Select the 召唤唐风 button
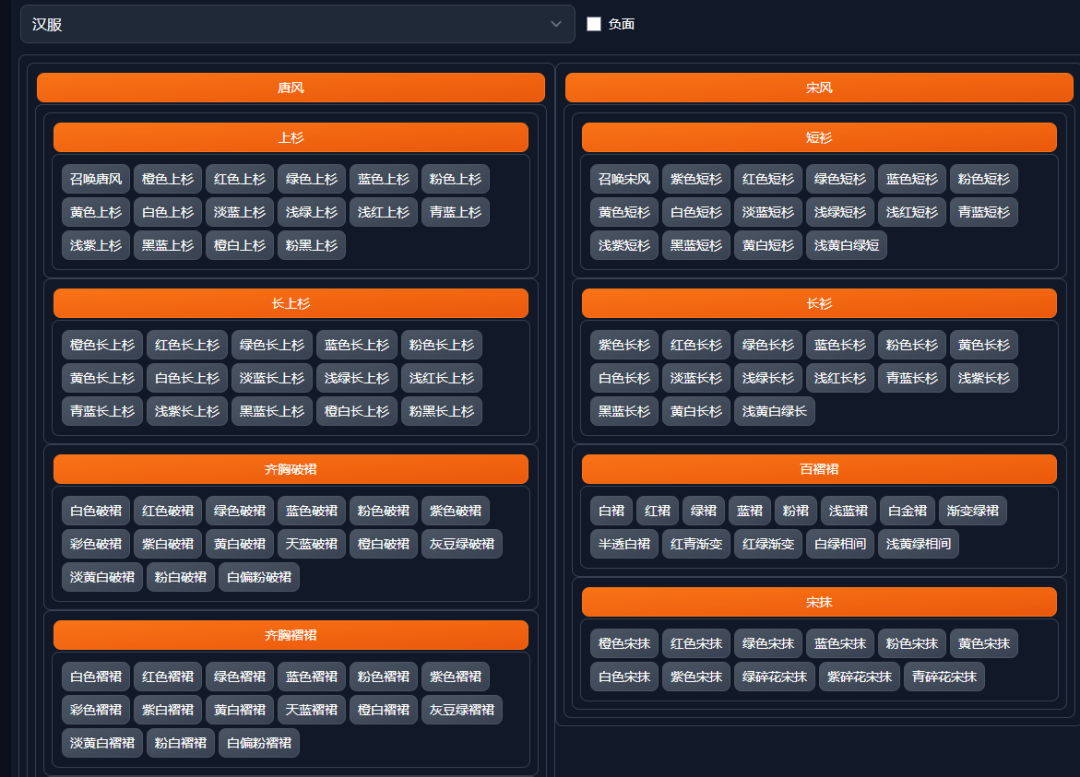Viewport: 1080px width, 777px height. pyautogui.click(x=95, y=178)
